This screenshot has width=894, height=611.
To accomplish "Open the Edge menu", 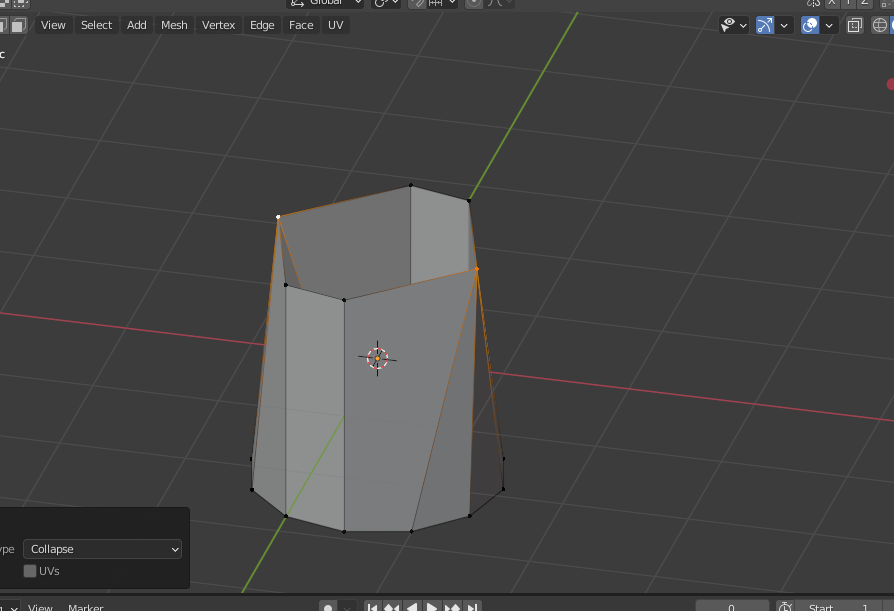I will click(262, 25).
